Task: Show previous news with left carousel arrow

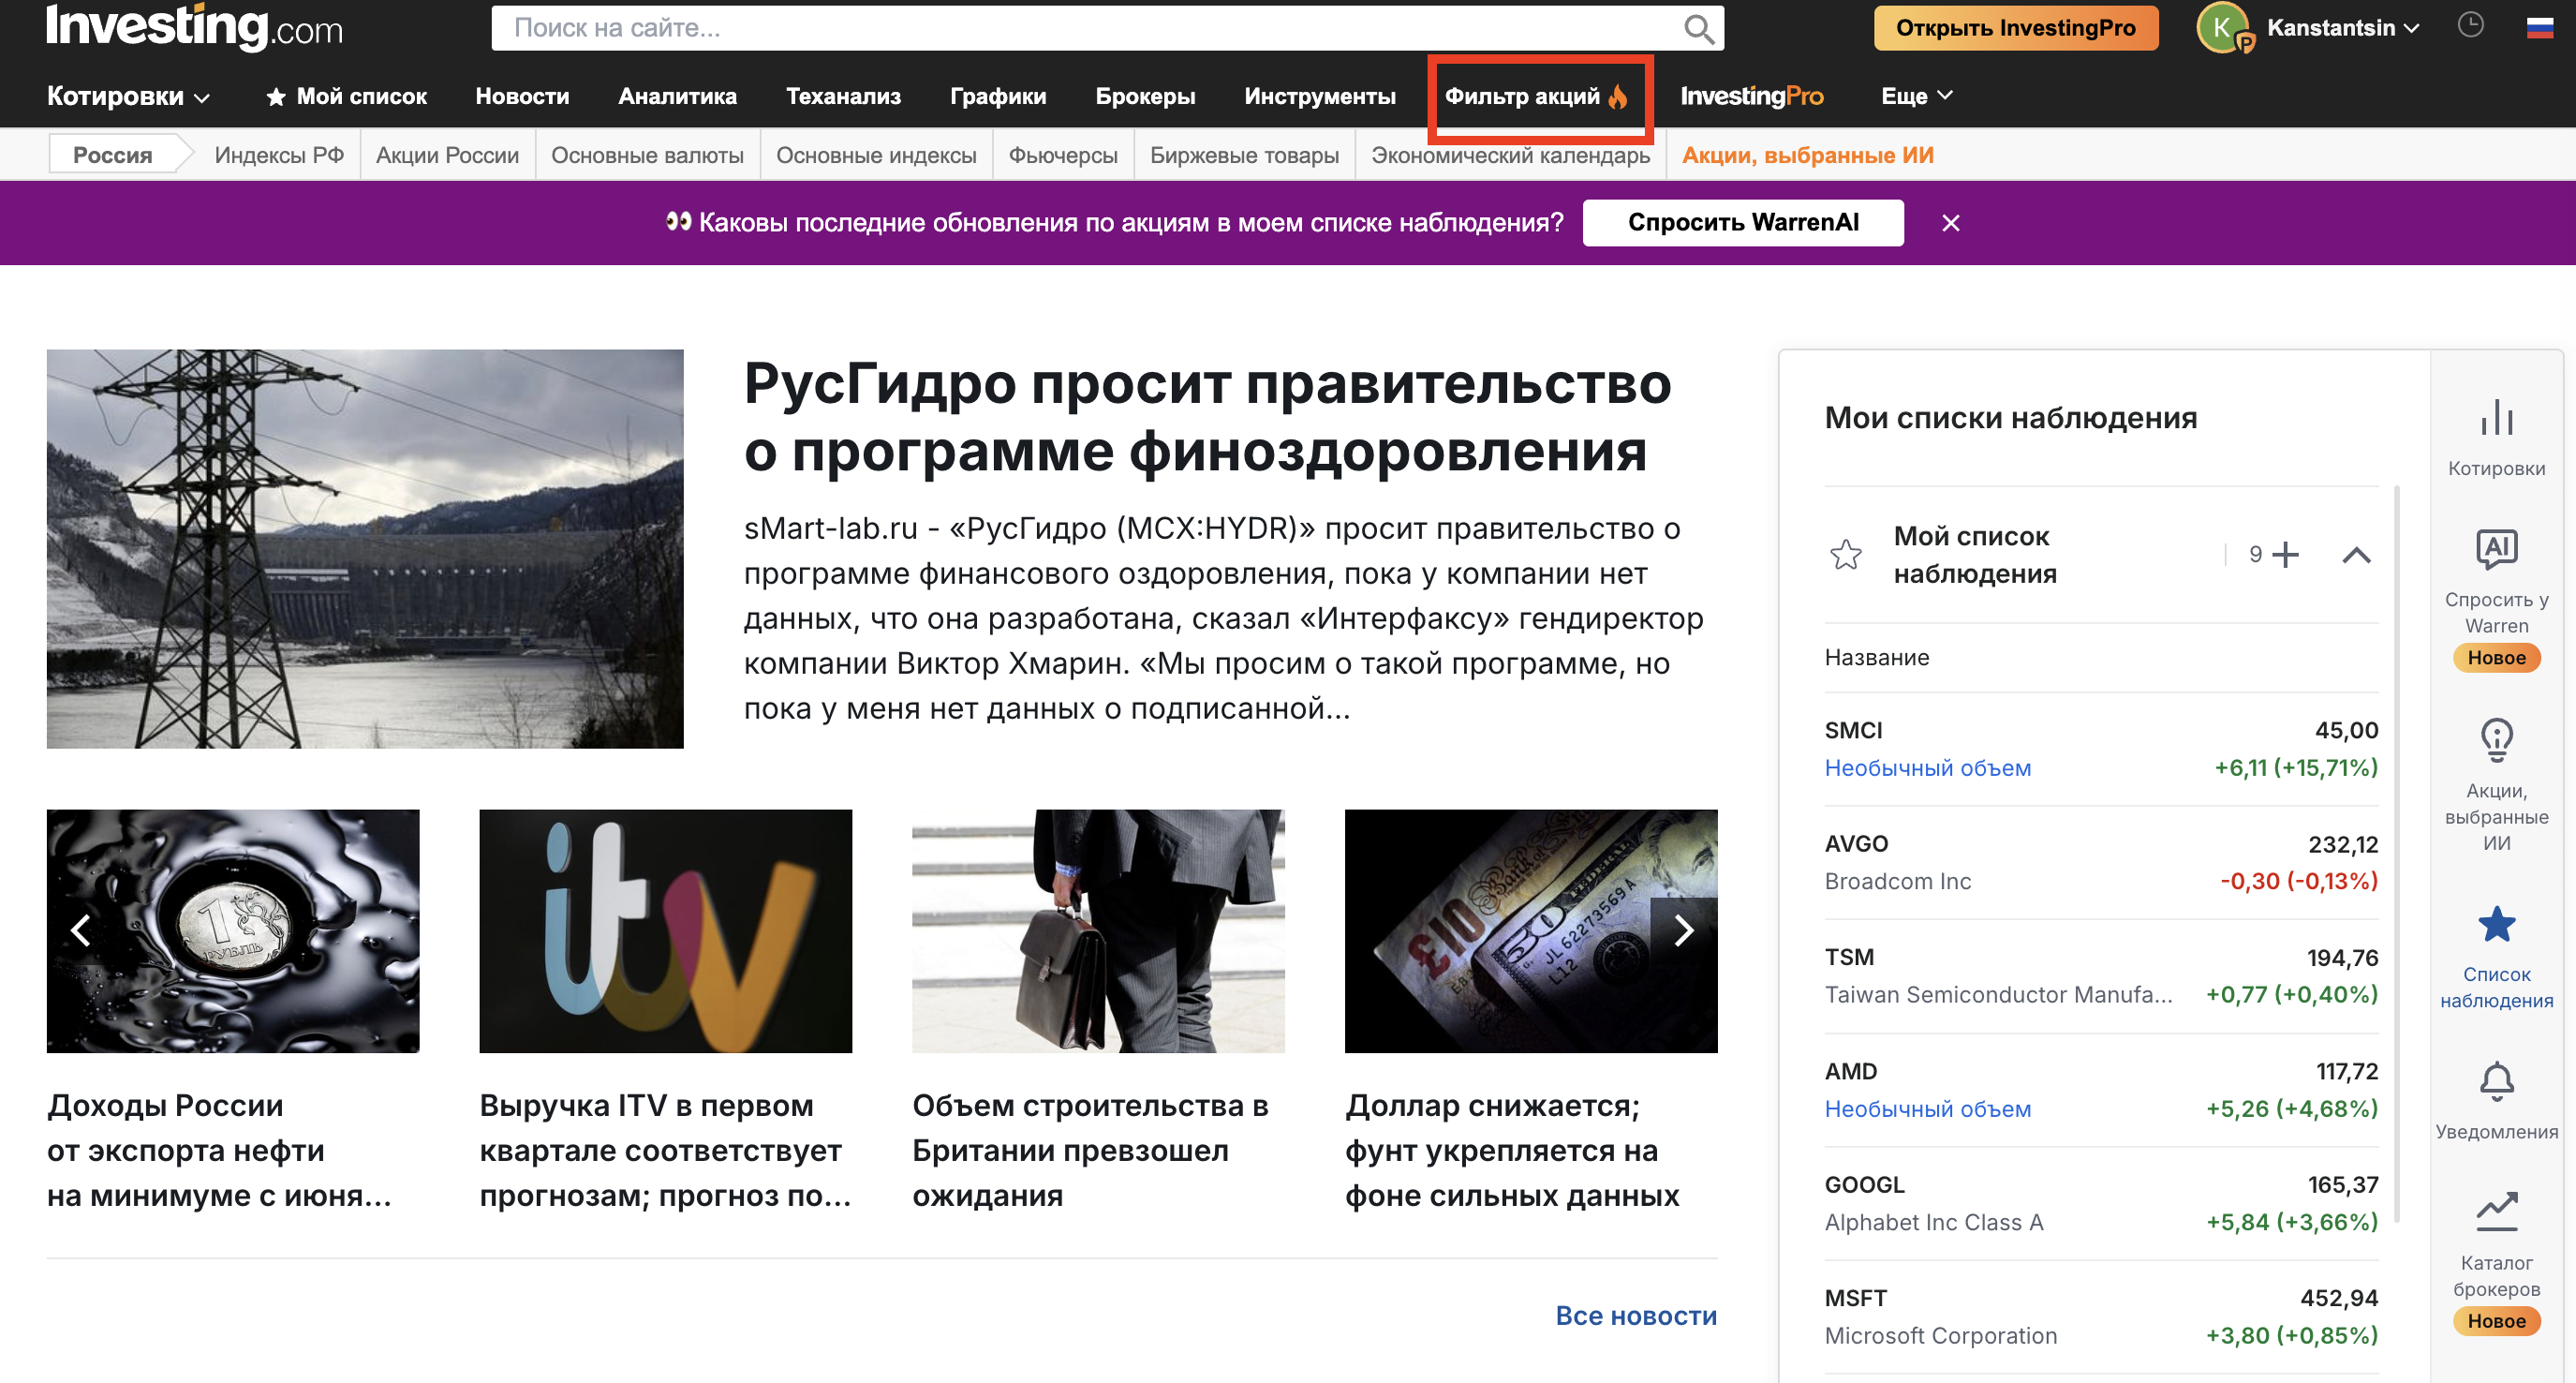Action: tap(81, 930)
